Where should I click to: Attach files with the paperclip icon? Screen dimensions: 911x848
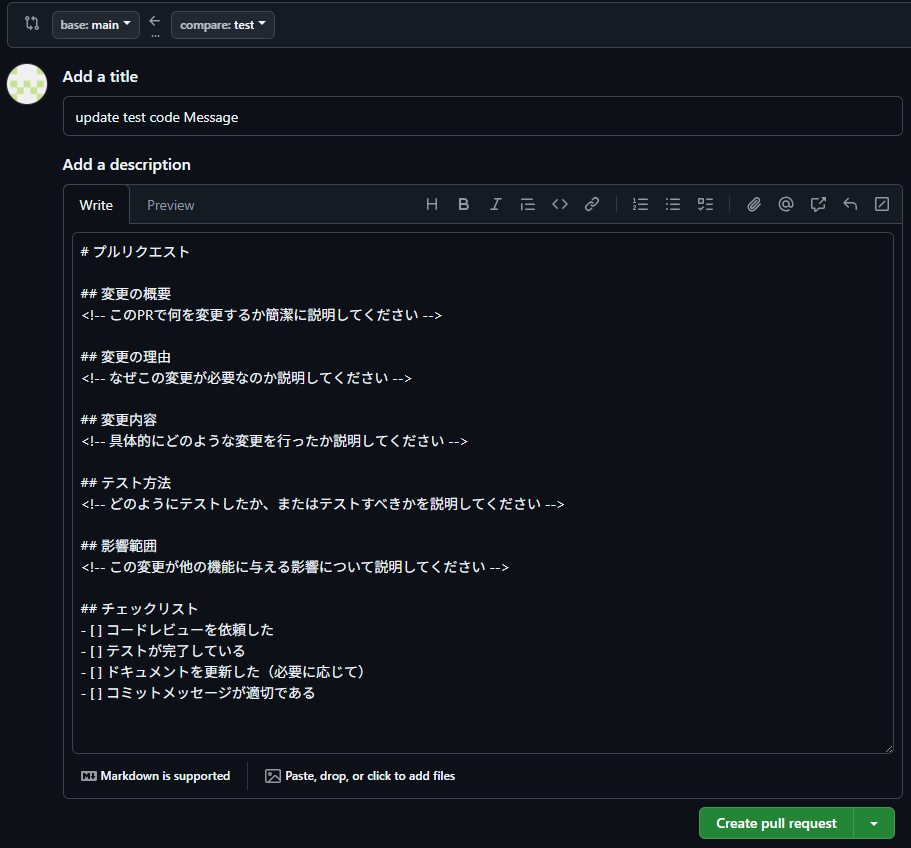(753, 204)
